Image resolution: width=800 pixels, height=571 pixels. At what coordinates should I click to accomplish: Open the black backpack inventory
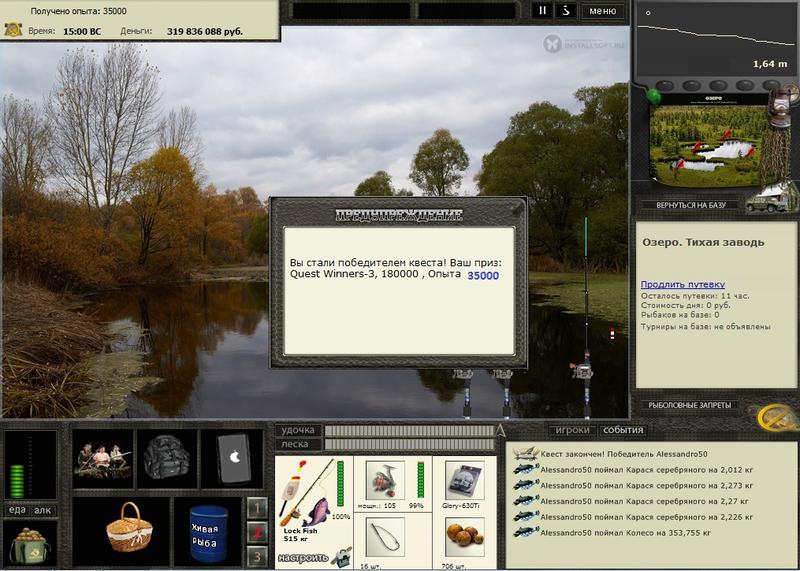click(x=167, y=458)
